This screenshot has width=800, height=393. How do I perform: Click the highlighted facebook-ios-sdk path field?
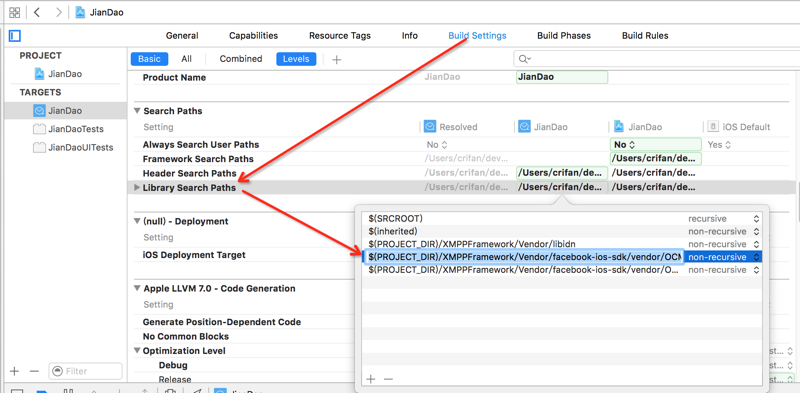click(524, 257)
